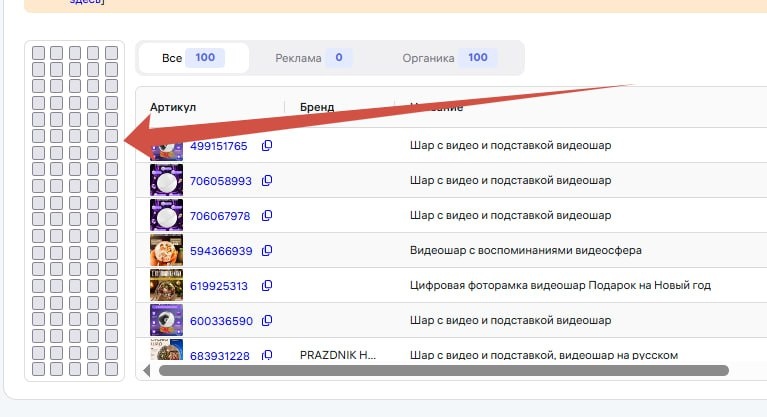767x417 pixels.
Task: Open article link 619925313
Action: pos(219,286)
